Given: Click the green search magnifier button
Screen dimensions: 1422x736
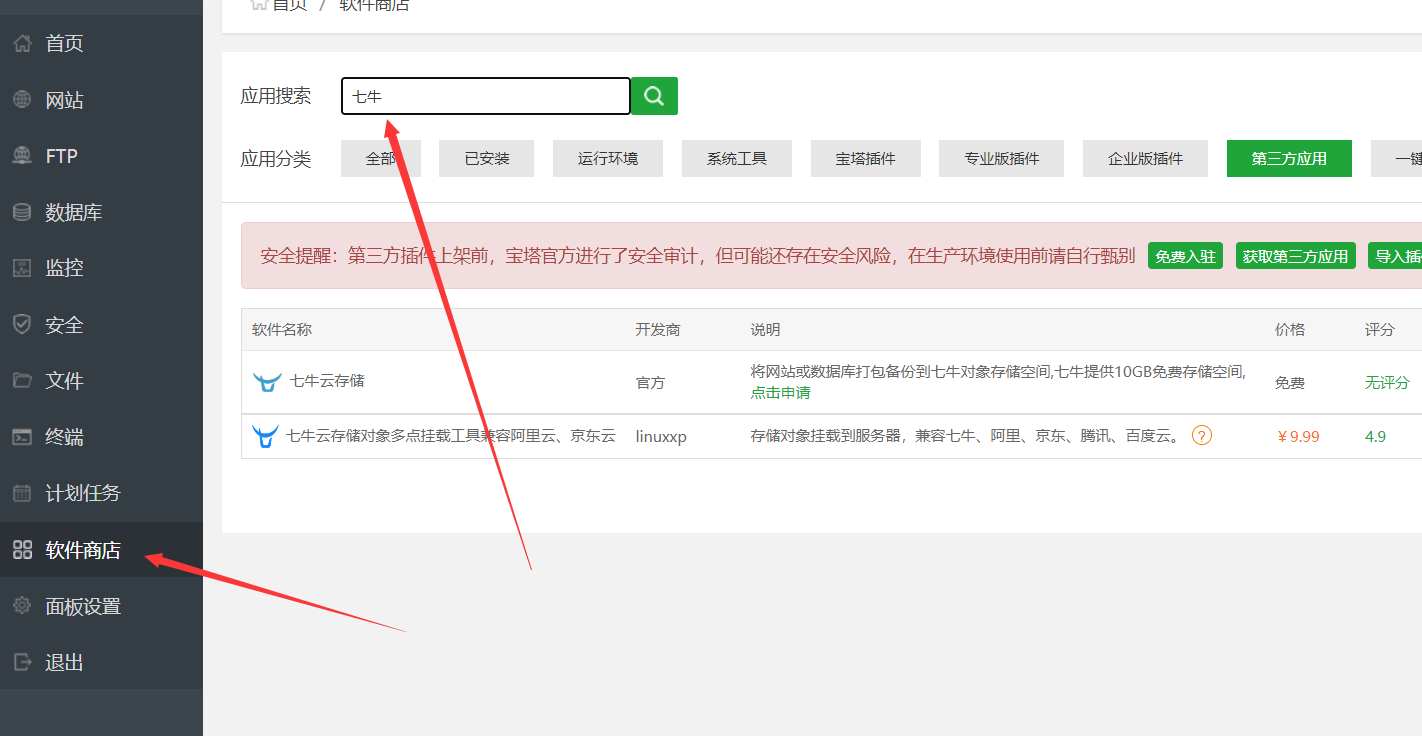Looking at the screenshot, I should click(654, 96).
